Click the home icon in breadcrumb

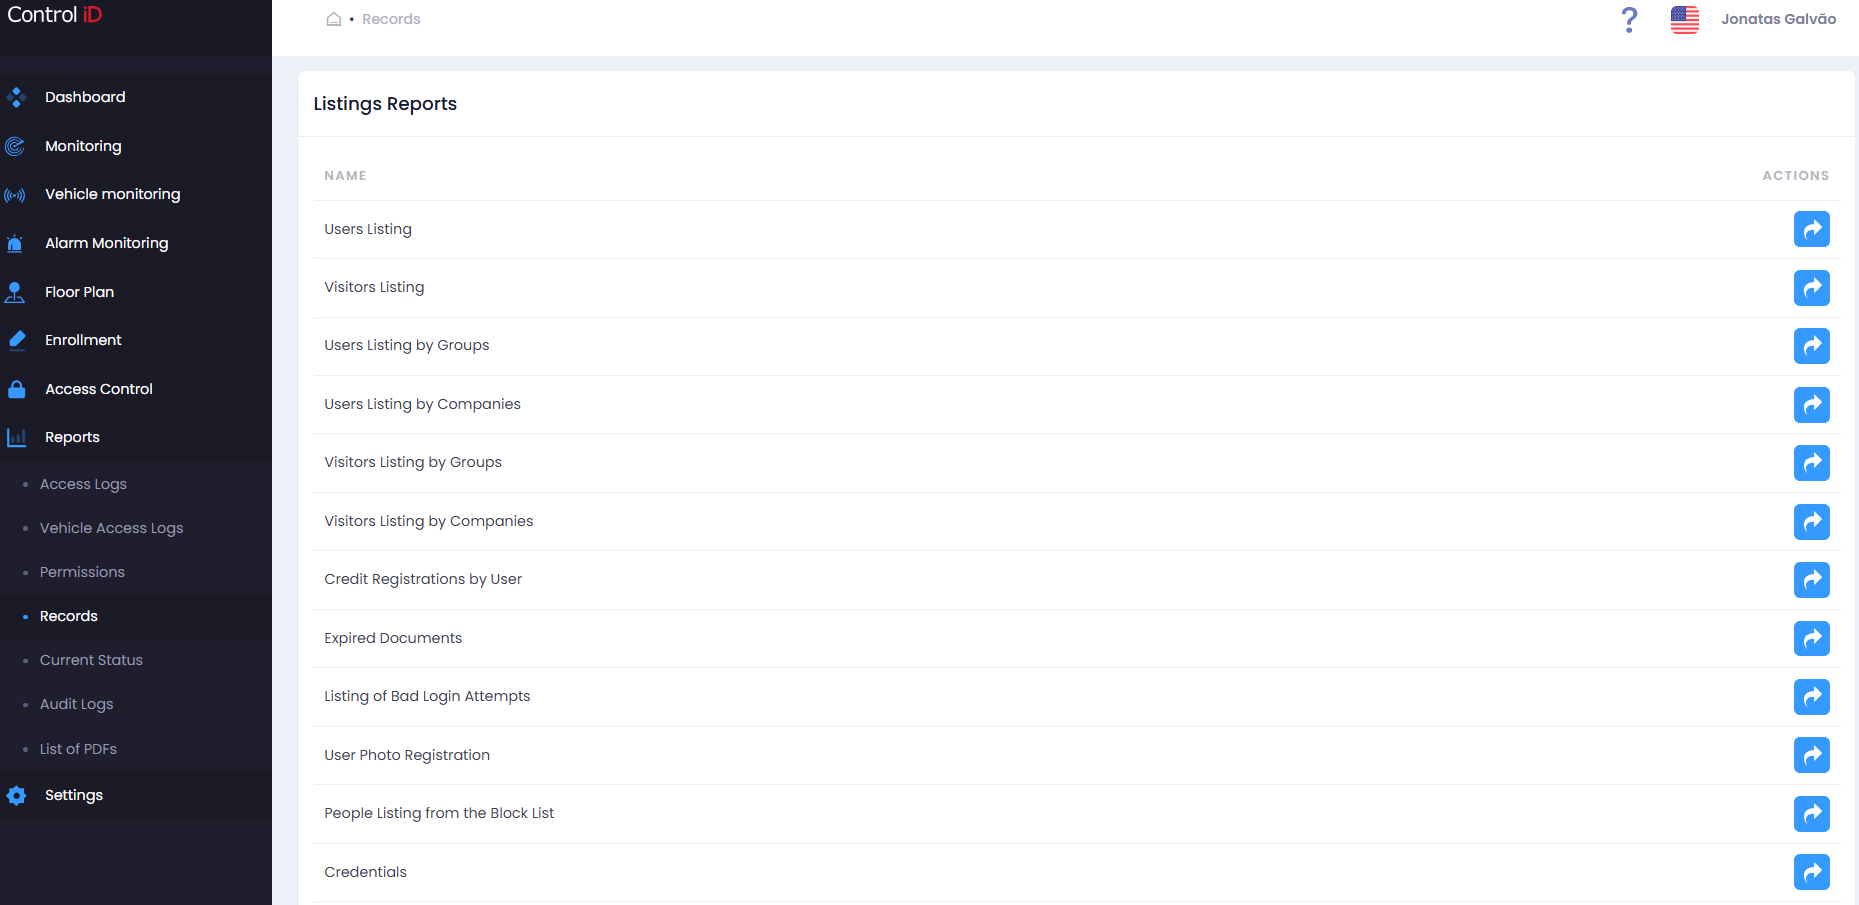[x=334, y=19]
